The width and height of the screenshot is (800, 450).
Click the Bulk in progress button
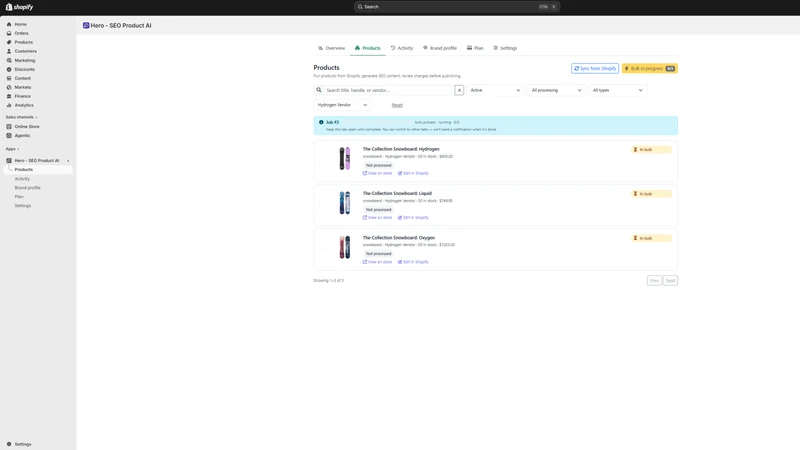pyautogui.click(x=649, y=68)
